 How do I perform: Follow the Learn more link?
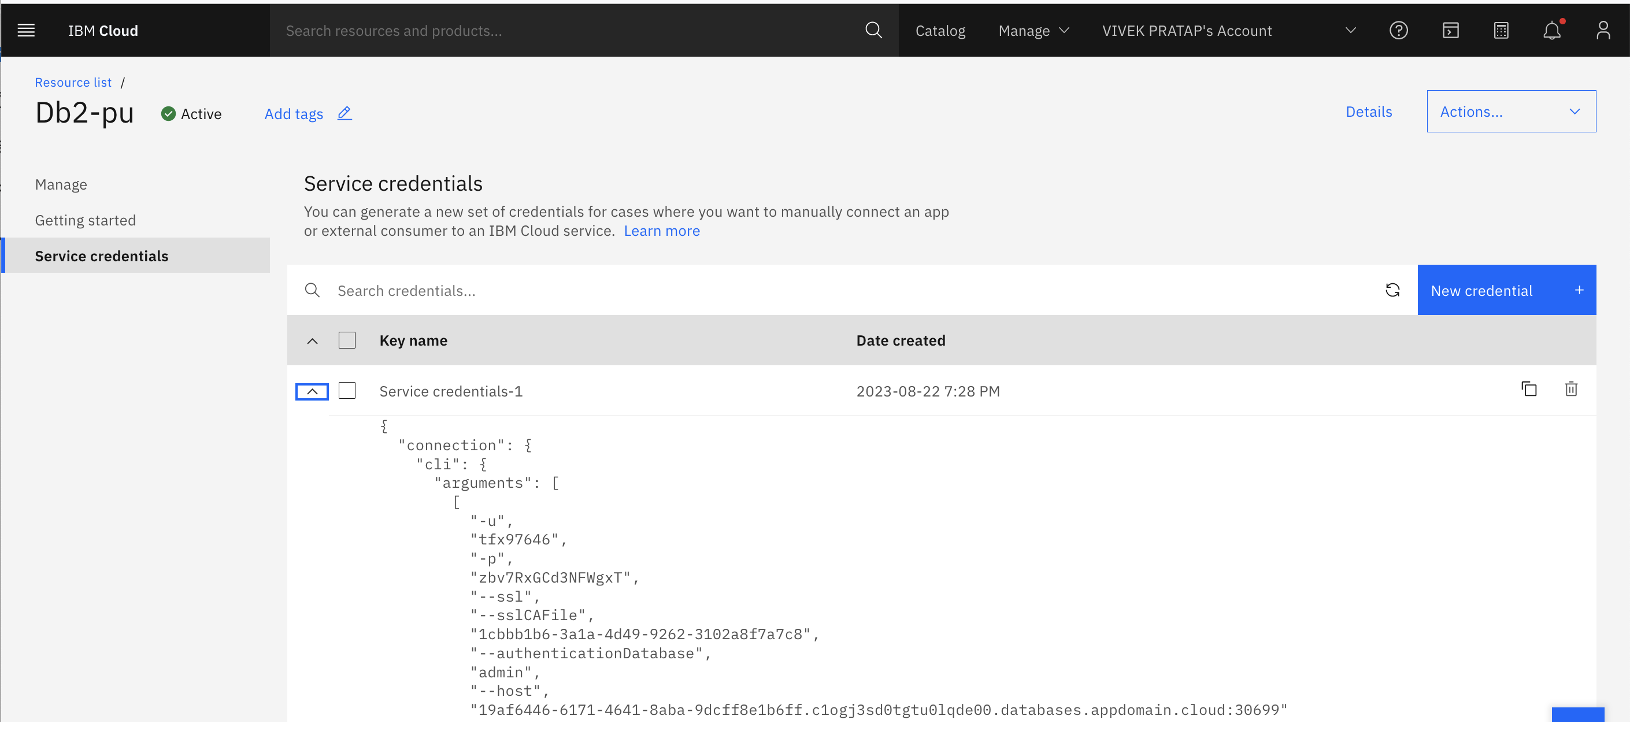[662, 231]
